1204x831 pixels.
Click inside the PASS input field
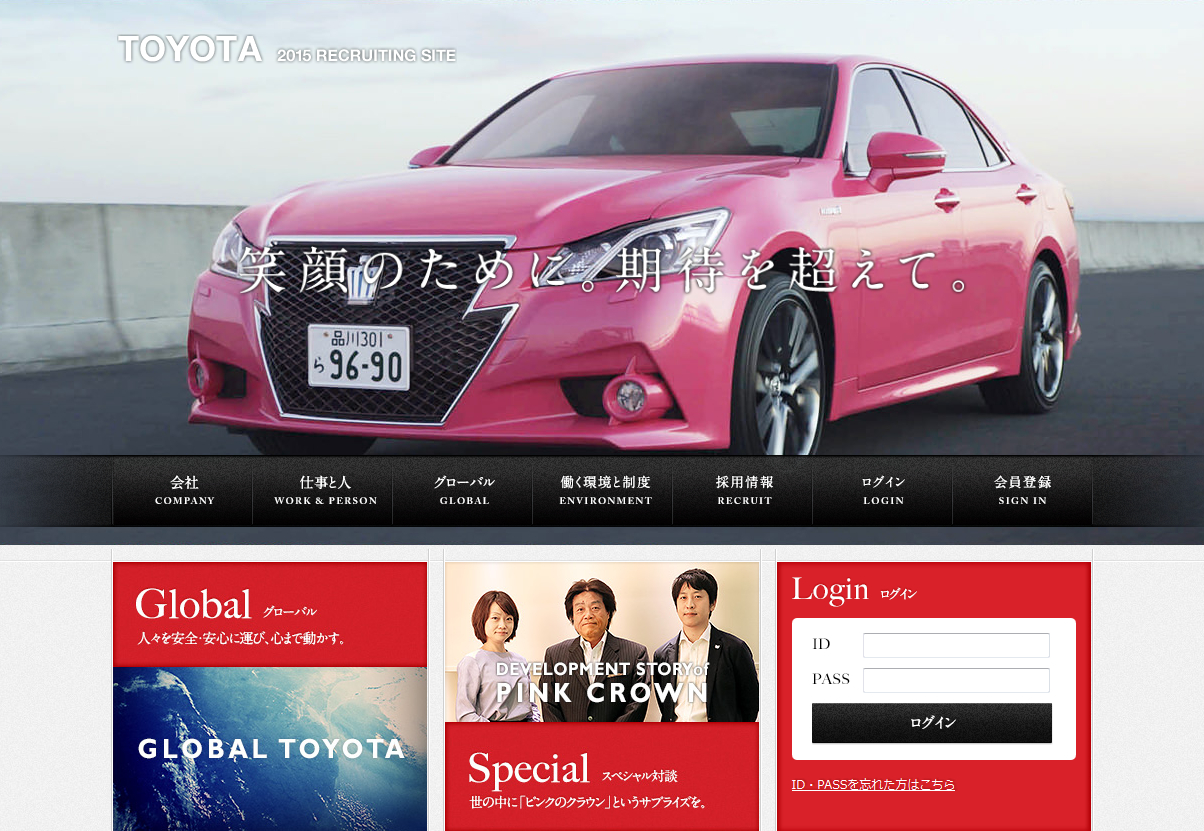point(955,679)
